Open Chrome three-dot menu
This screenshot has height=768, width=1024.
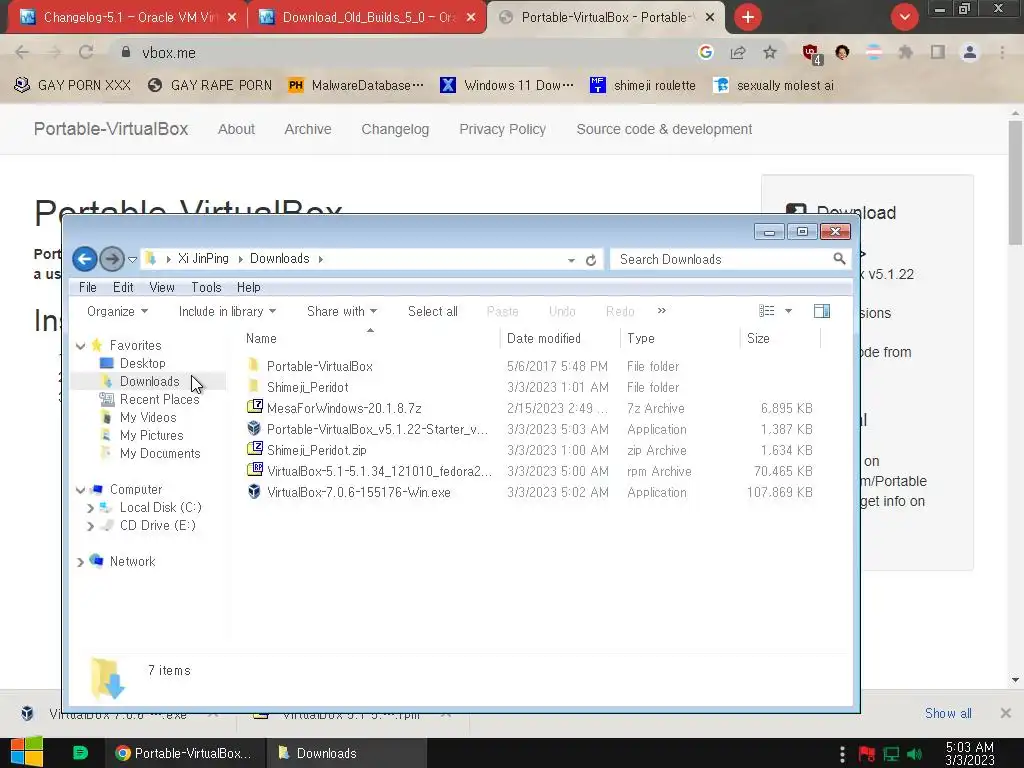tap(1002, 52)
